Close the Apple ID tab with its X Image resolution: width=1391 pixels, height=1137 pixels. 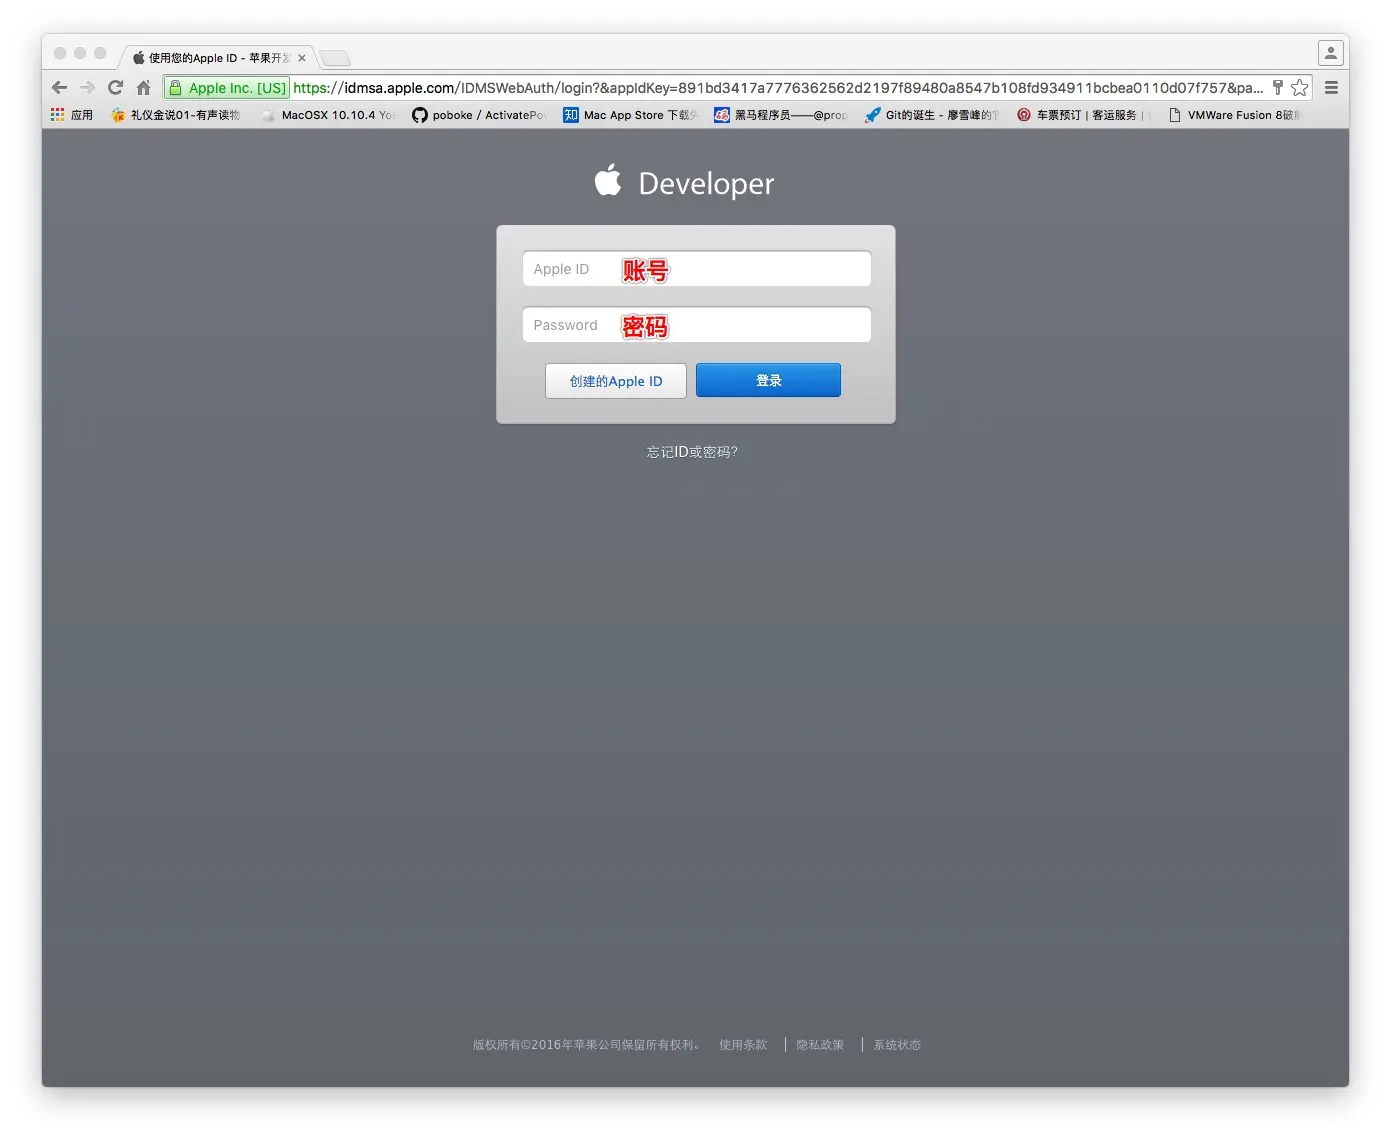point(302,58)
